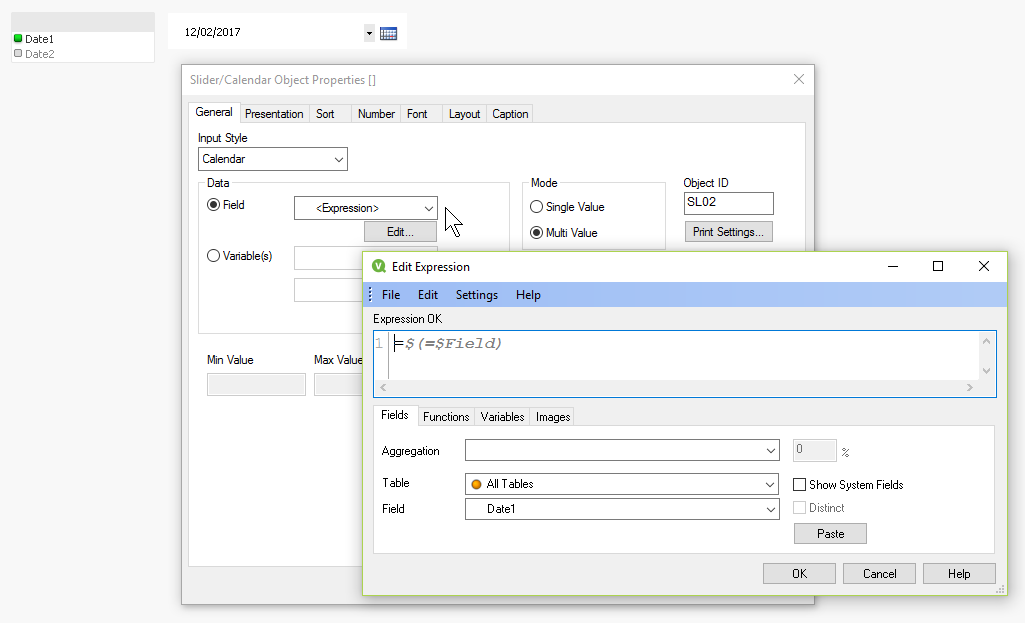Select the Field radio button
The image size is (1025, 623).
coord(213,205)
